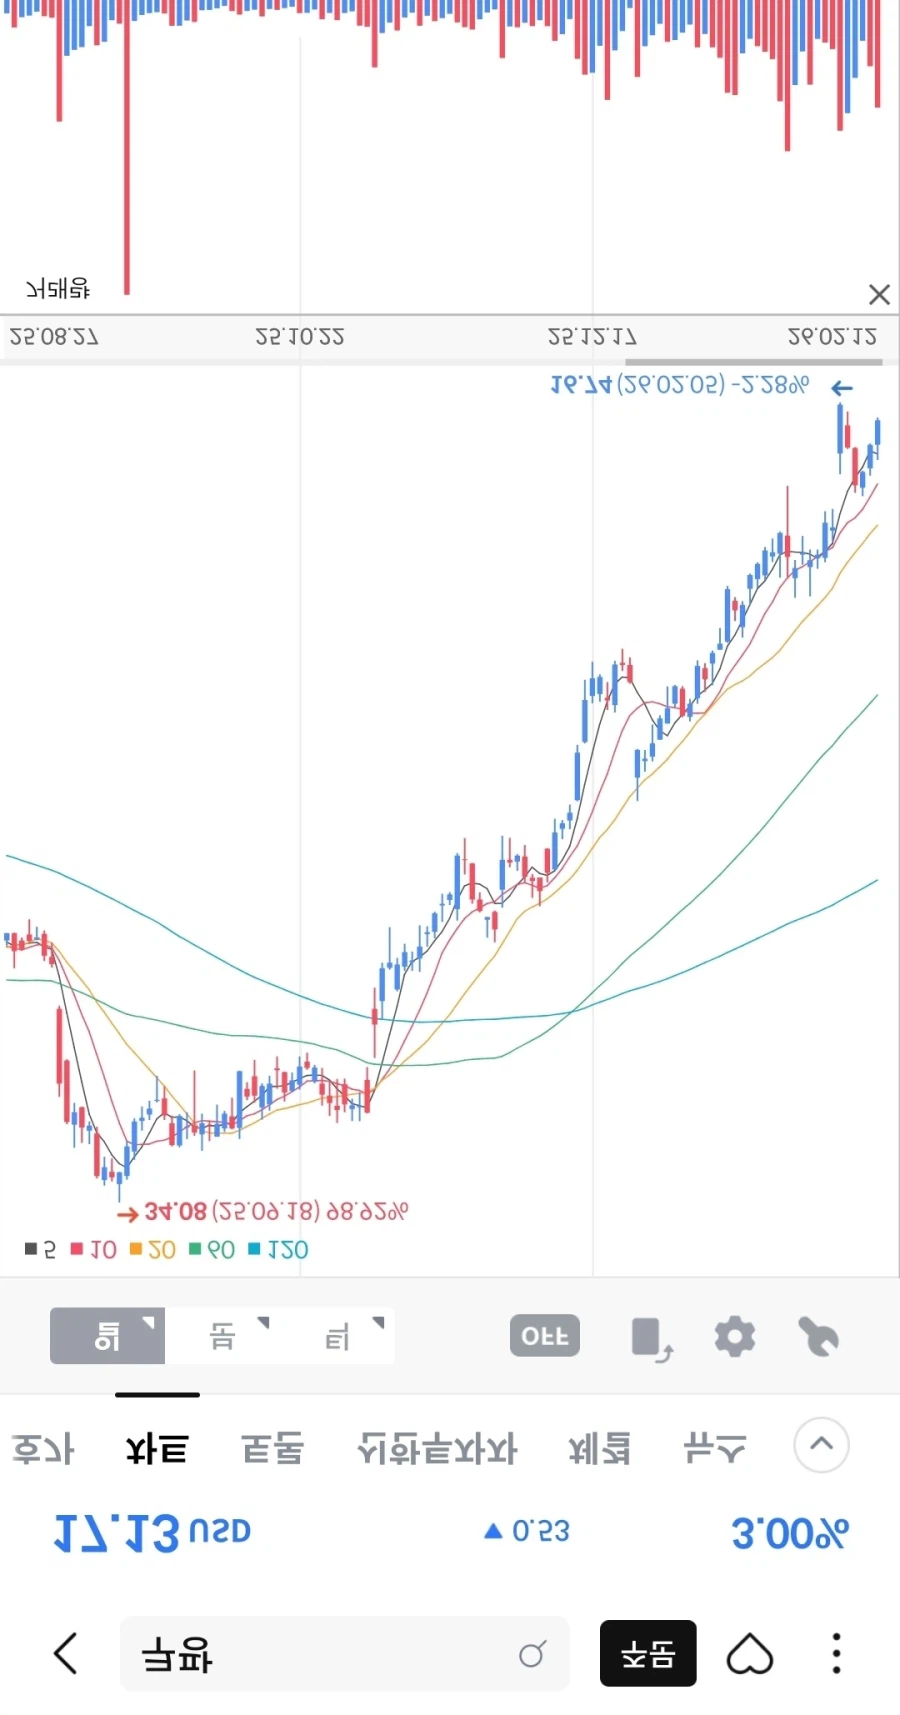Viewport: 900px width, 1715px height.
Task: Select the chart drawing tools wrench icon
Action: click(820, 1337)
